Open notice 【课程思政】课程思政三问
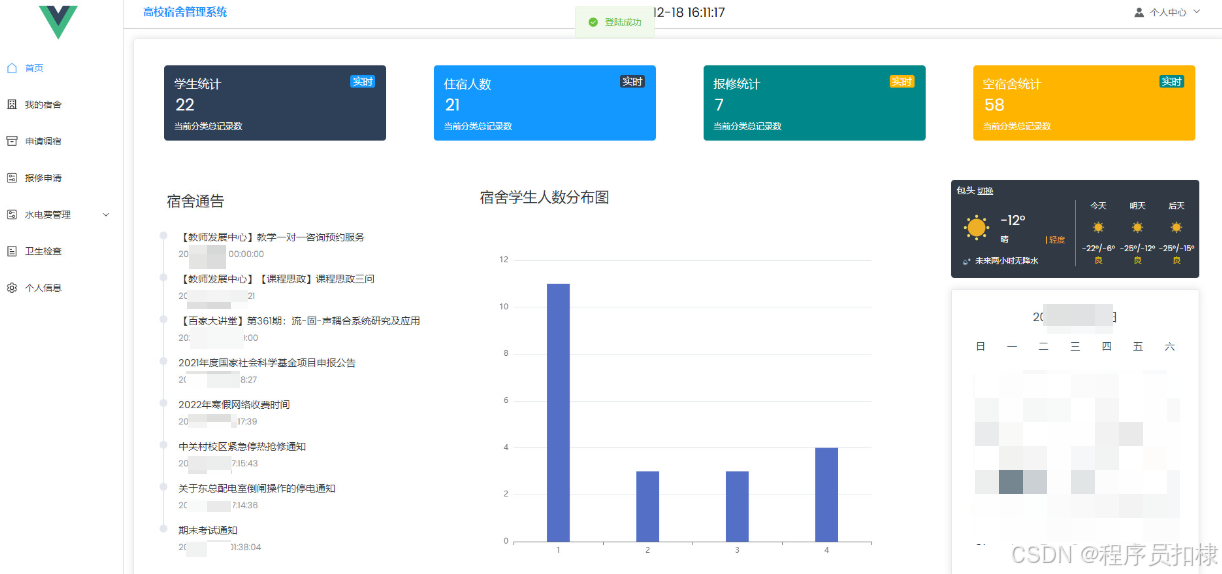1222x574 pixels. (276, 279)
